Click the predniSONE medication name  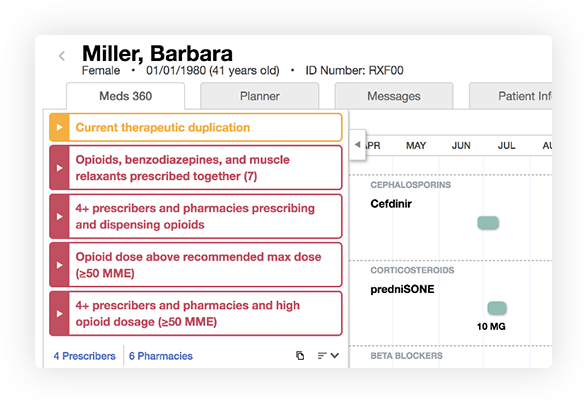tap(402, 289)
